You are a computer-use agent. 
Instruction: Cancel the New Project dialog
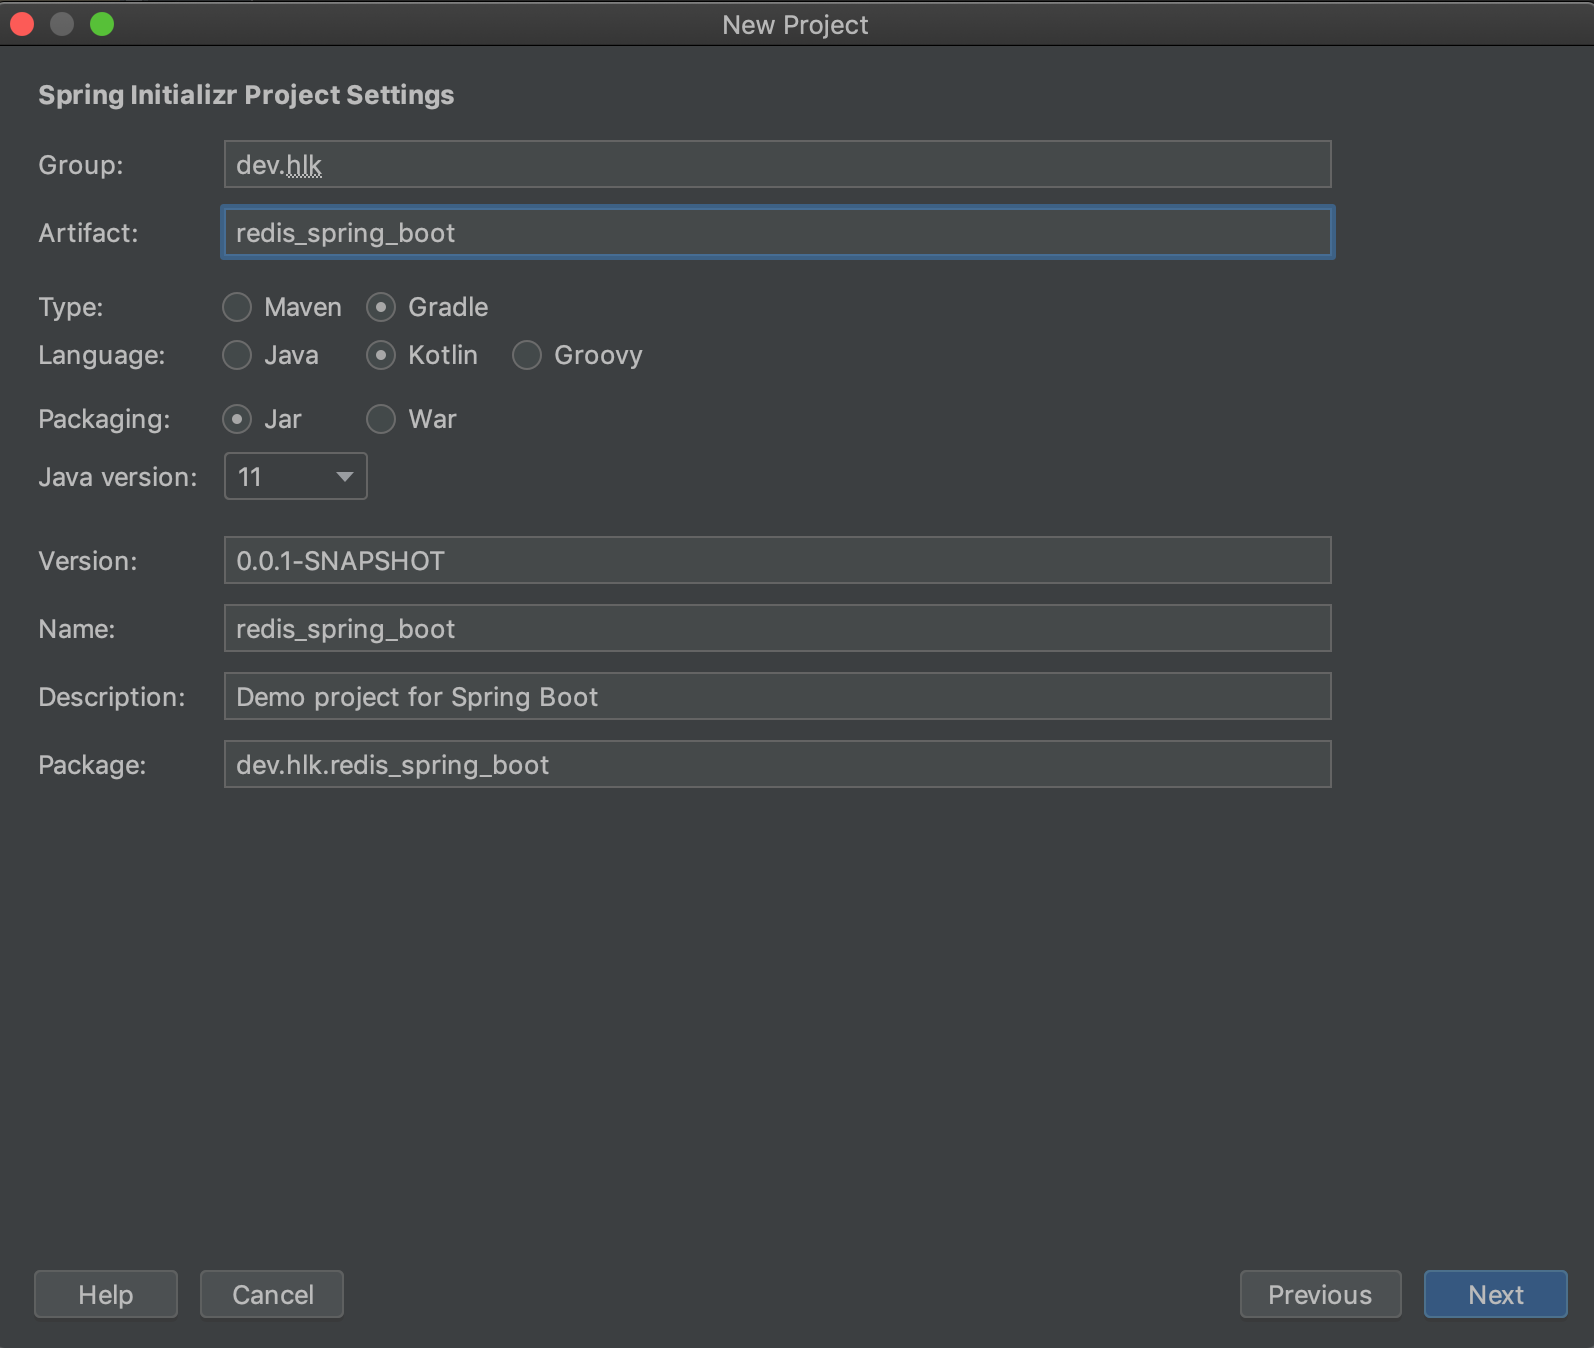pos(272,1295)
